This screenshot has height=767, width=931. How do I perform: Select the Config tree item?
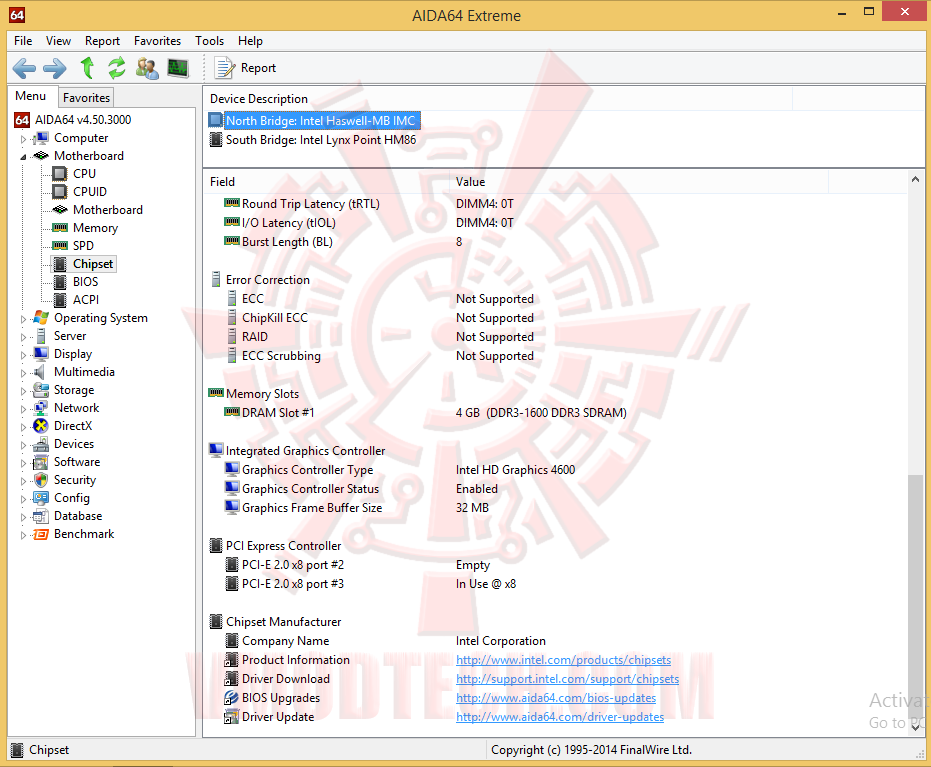tap(71, 497)
